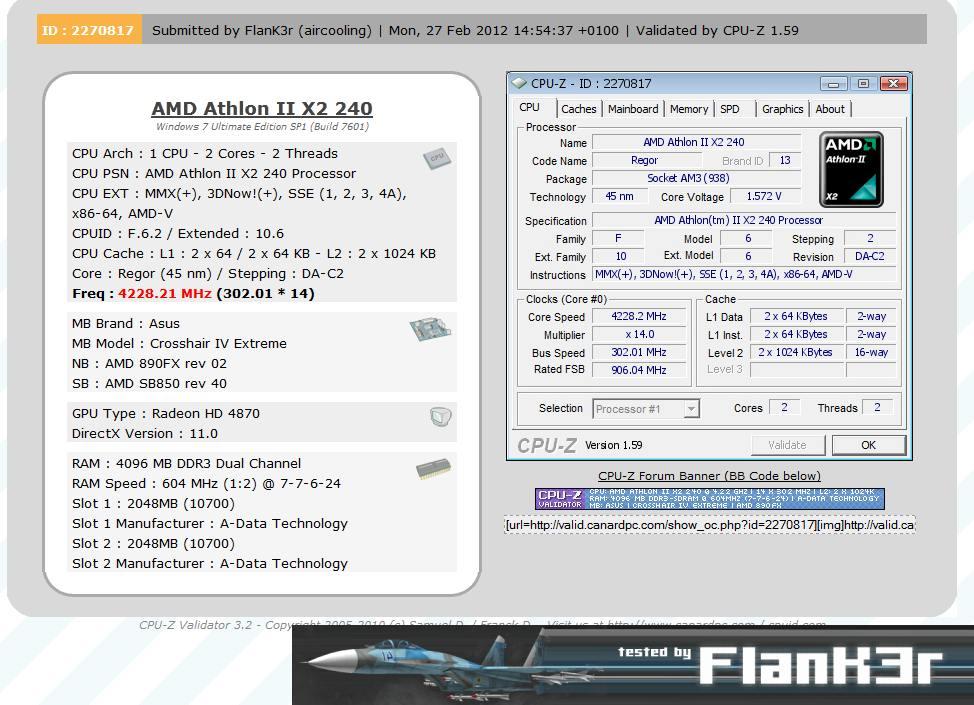Click the OK button in CPU-Z
Viewport: 974px width, 705px height.
point(868,445)
